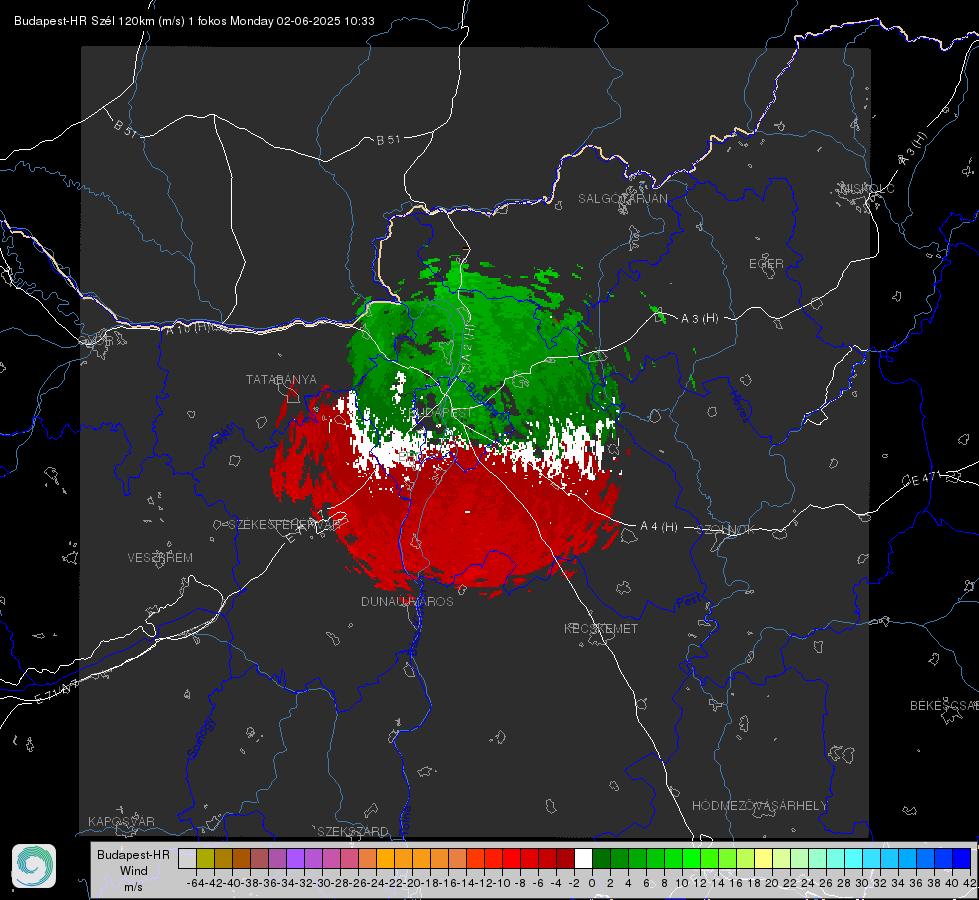Click the 'Heves' county label
Viewport: 979px width, 900px height.
(x=739, y=406)
